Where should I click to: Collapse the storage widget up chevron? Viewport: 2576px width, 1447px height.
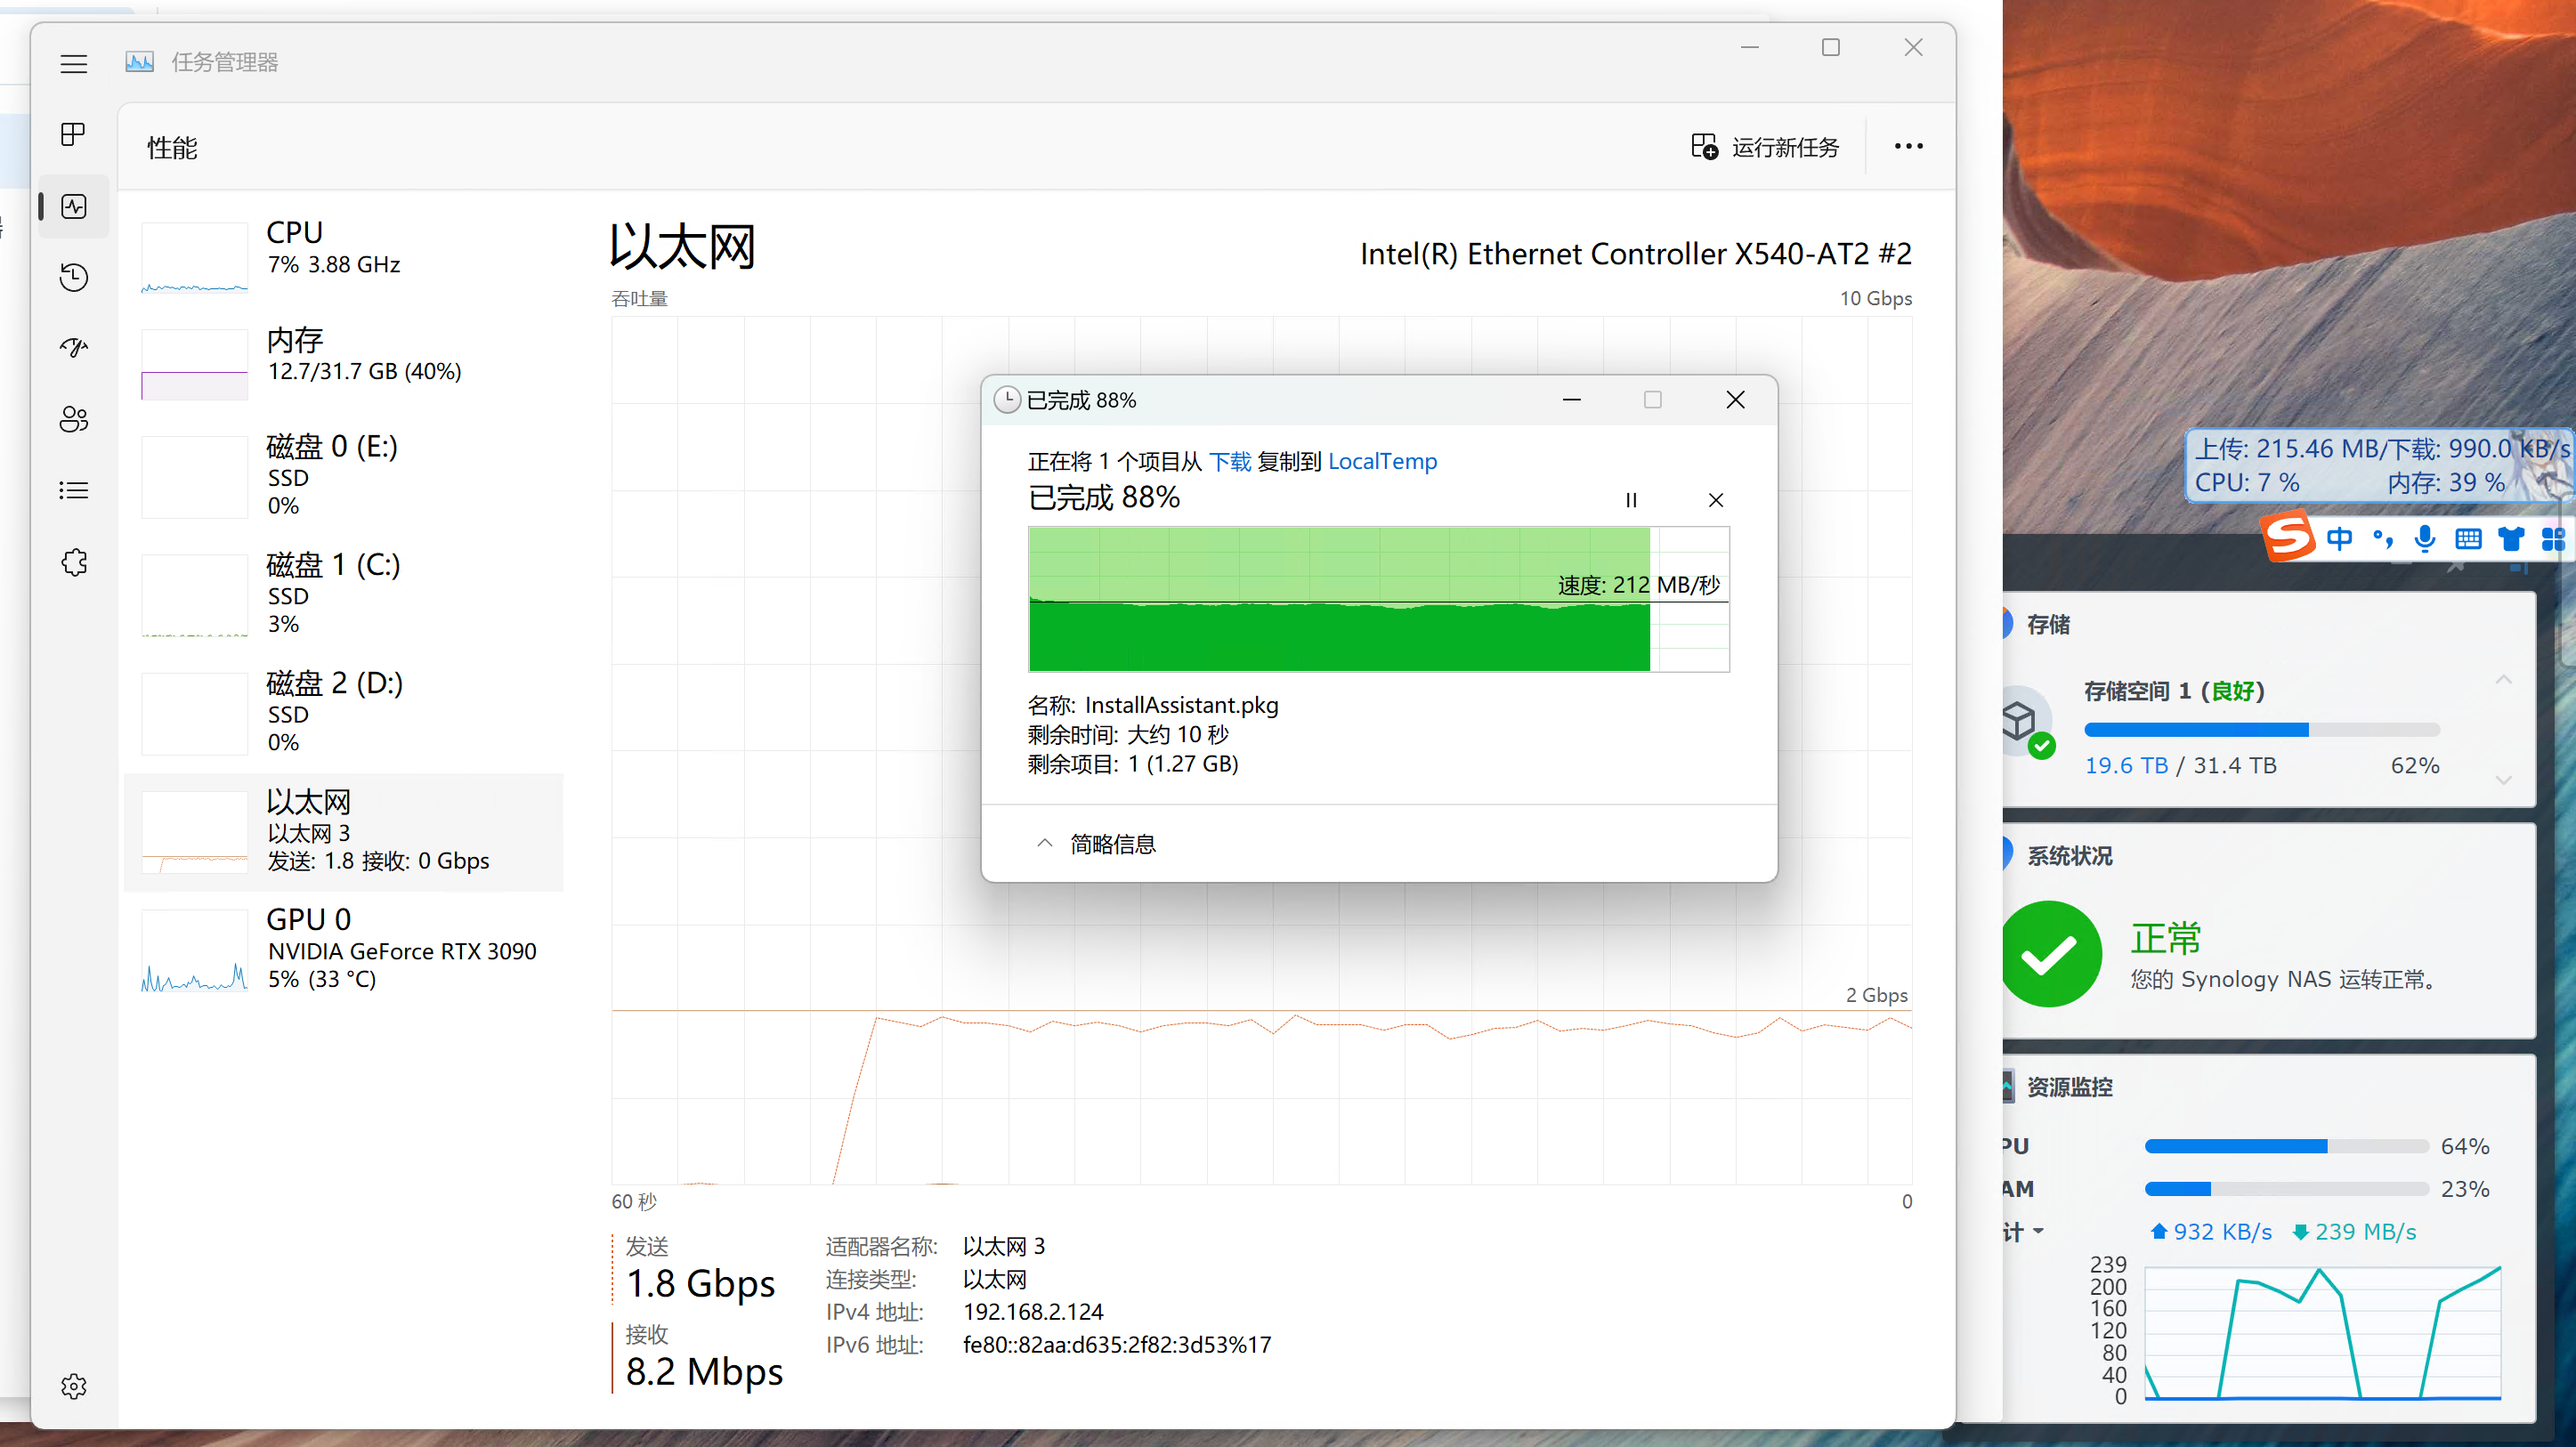pyautogui.click(x=2503, y=680)
